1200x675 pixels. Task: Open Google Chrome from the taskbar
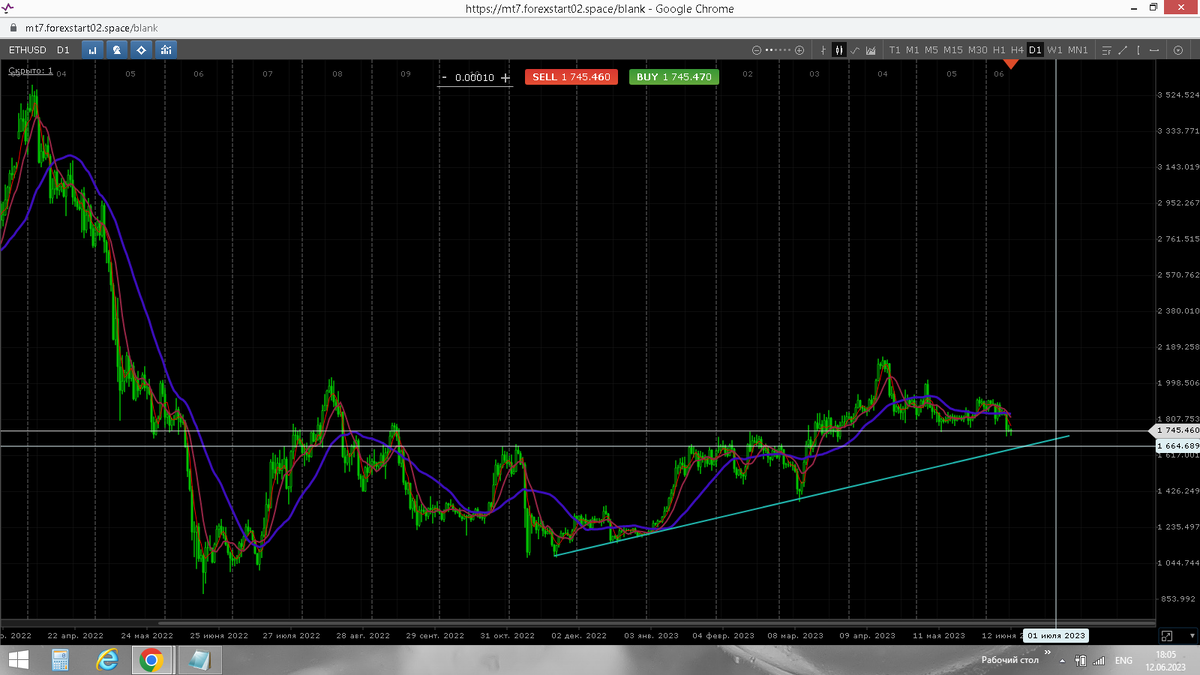click(x=152, y=660)
